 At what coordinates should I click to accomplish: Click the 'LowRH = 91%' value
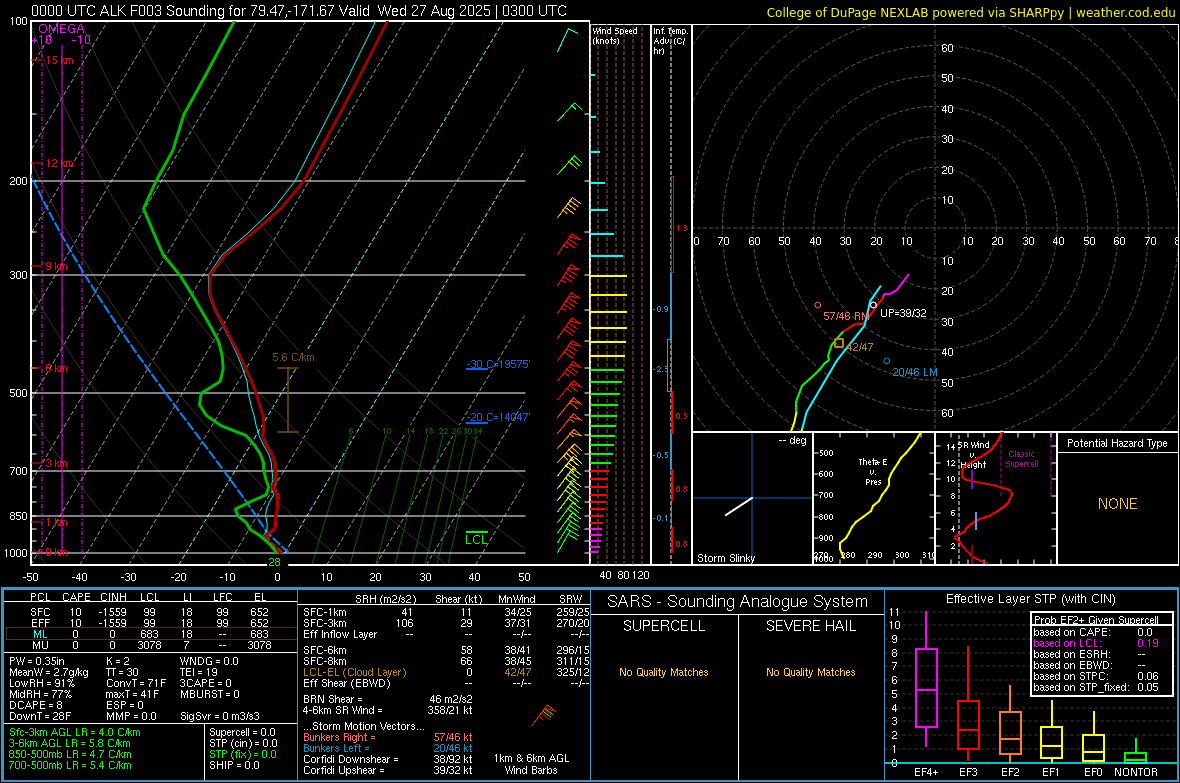[x=42, y=684]
